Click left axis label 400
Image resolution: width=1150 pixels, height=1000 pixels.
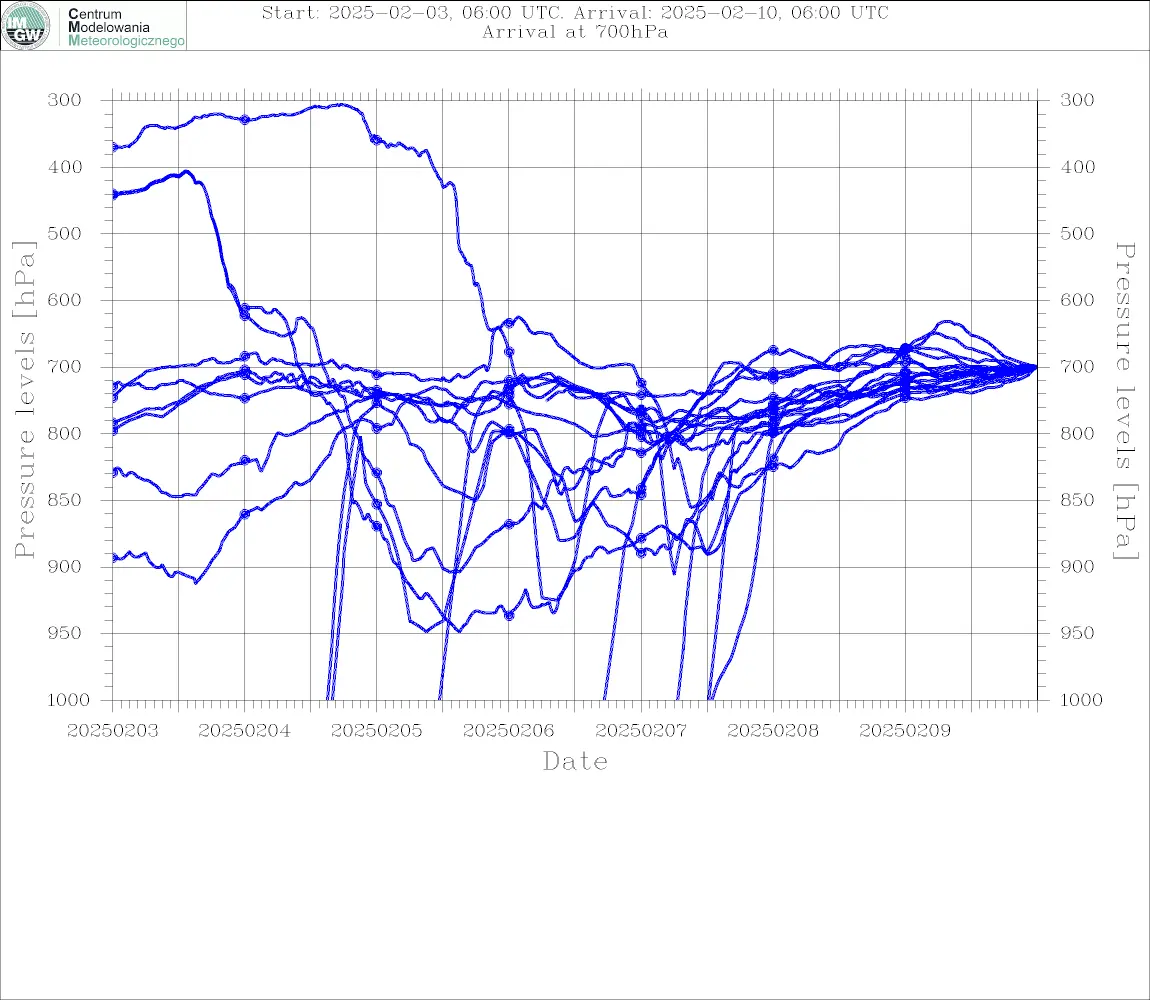click(x=65, y=167)
